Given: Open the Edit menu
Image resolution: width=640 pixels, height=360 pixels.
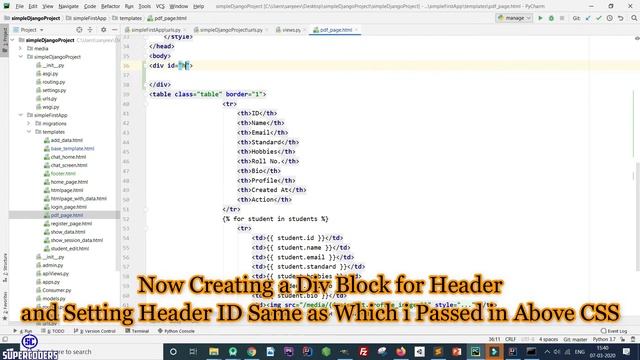Looking at the screenshot, I should [33, 7].
